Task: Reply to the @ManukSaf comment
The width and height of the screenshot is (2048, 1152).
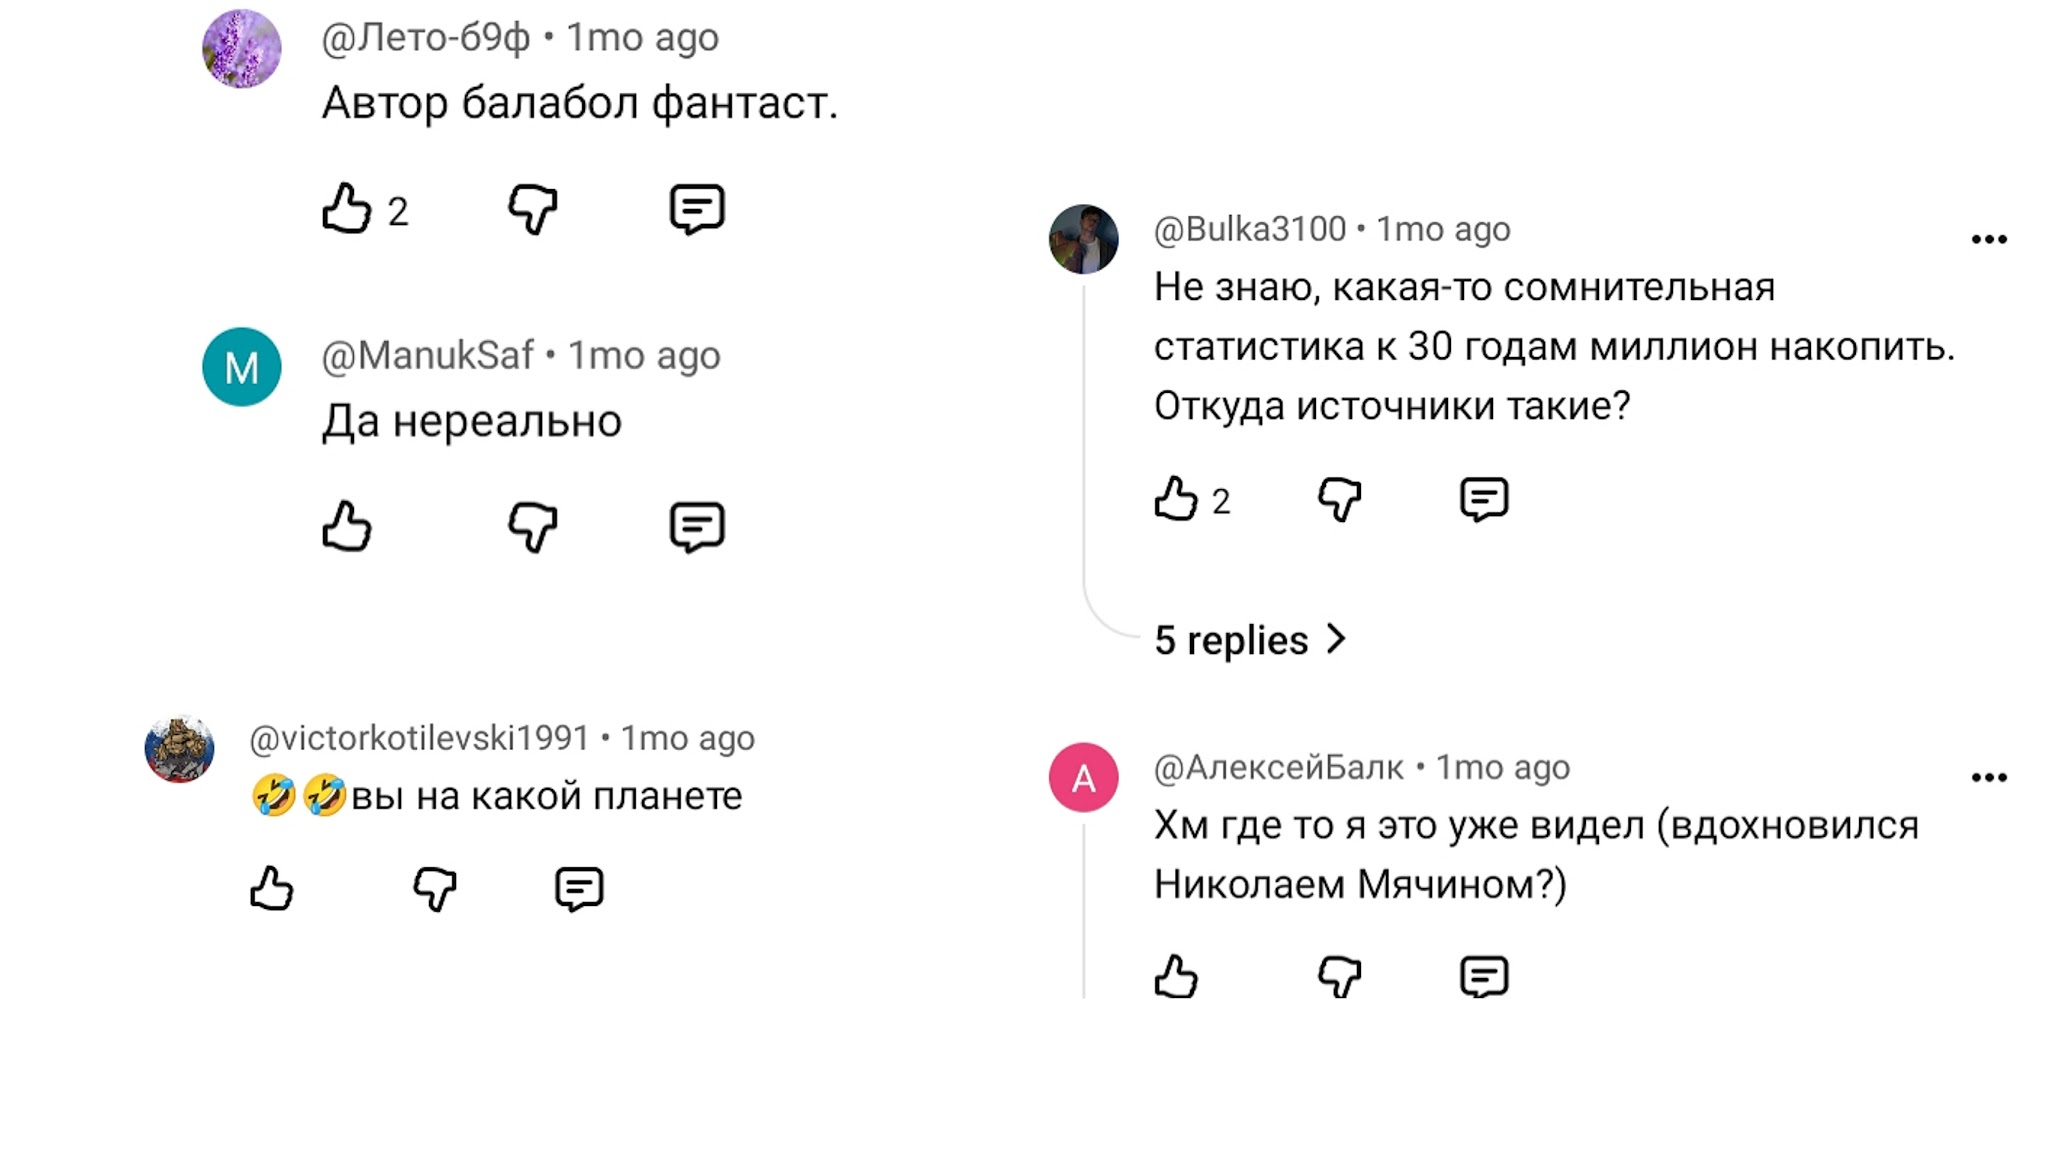Action: (697, 526)
